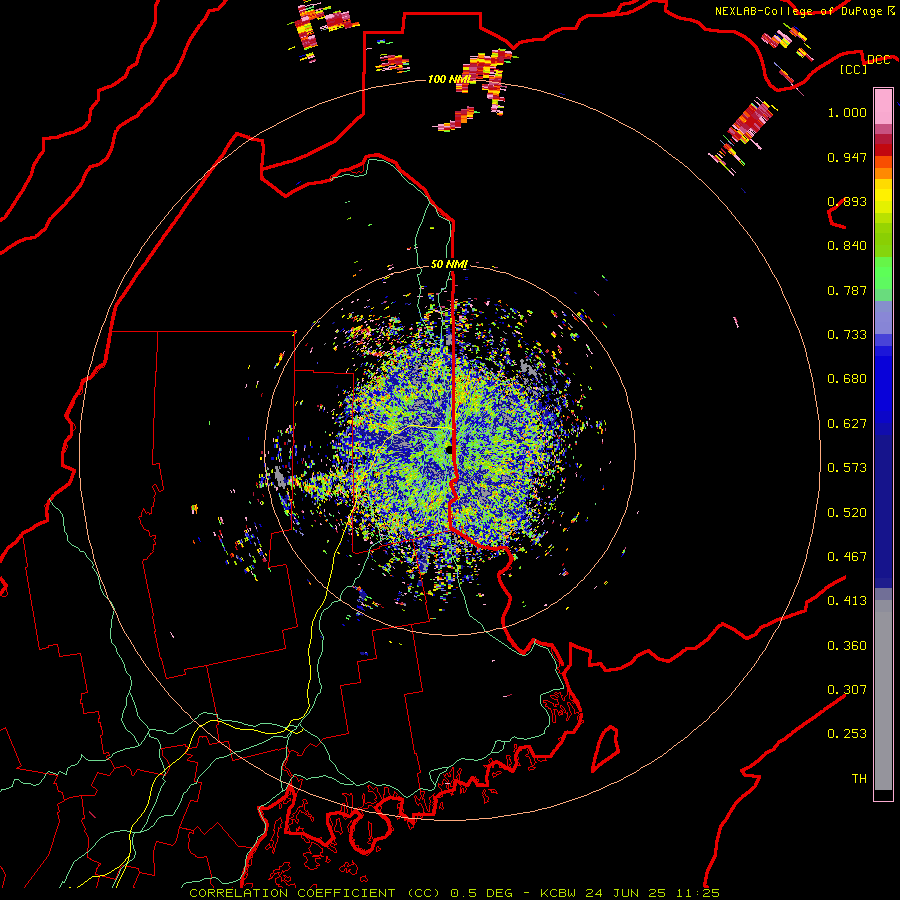This screenshot has width=900, height=900.
Task: Click the 100 NMI range ring label
Action: (x=449, y=79)
